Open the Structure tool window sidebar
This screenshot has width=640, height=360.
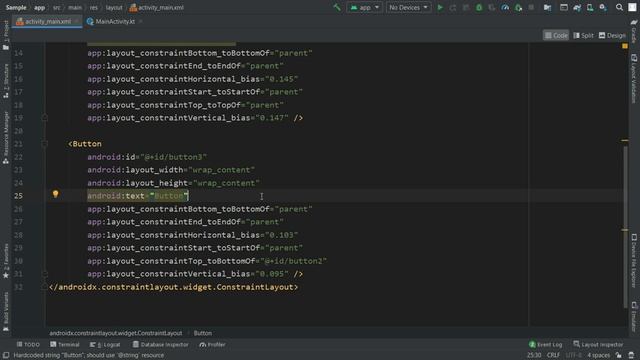(6, 80)
